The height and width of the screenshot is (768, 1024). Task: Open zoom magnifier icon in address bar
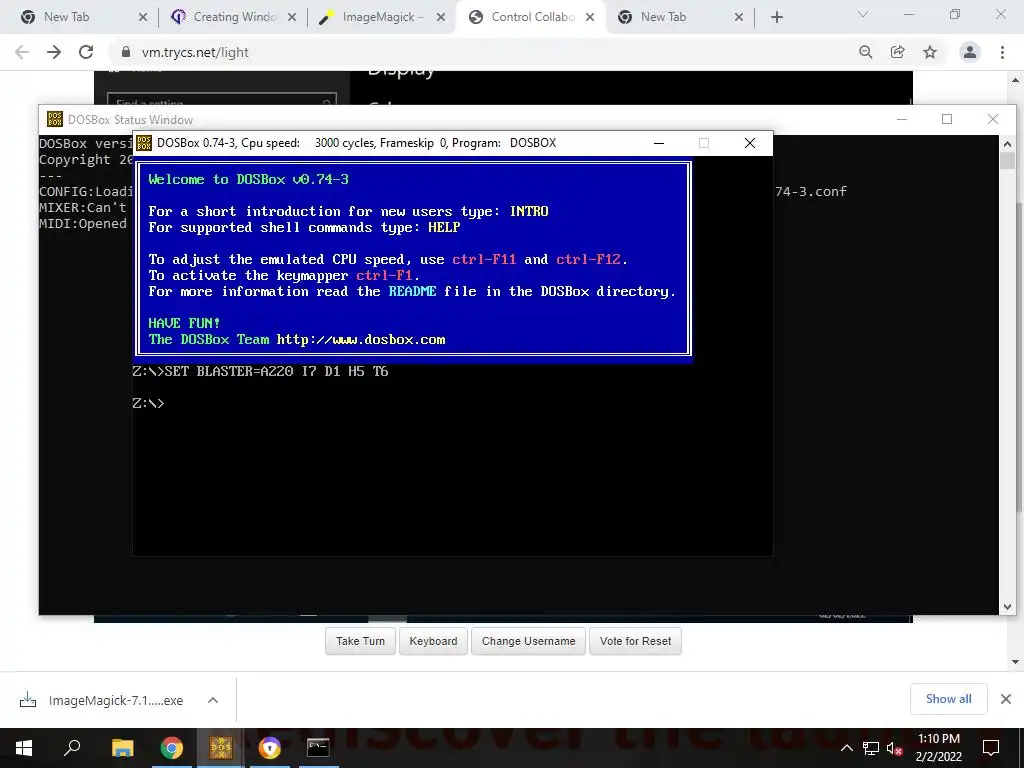coord(865,52)
